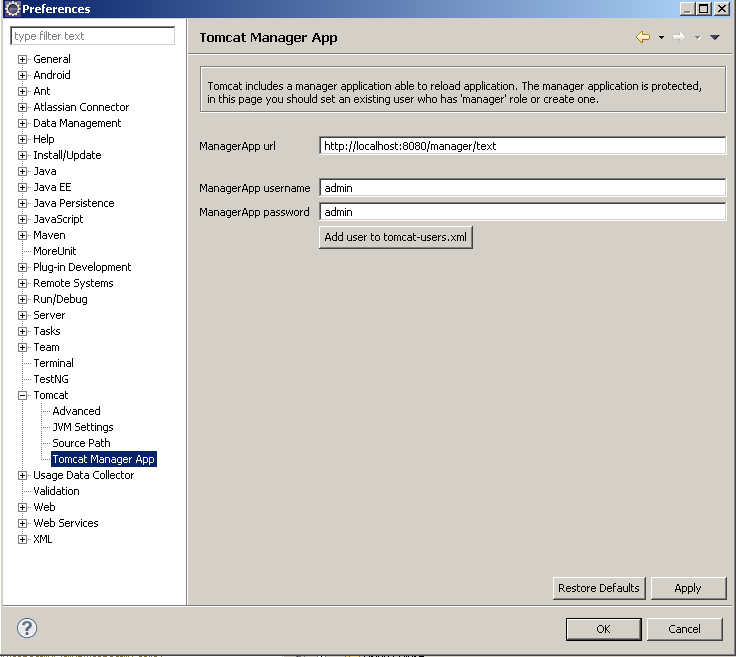The width and height of the screenshot is (736, 657).
Task: Open the Tomcat Advanced page
Action: click(x=77, y=411)
